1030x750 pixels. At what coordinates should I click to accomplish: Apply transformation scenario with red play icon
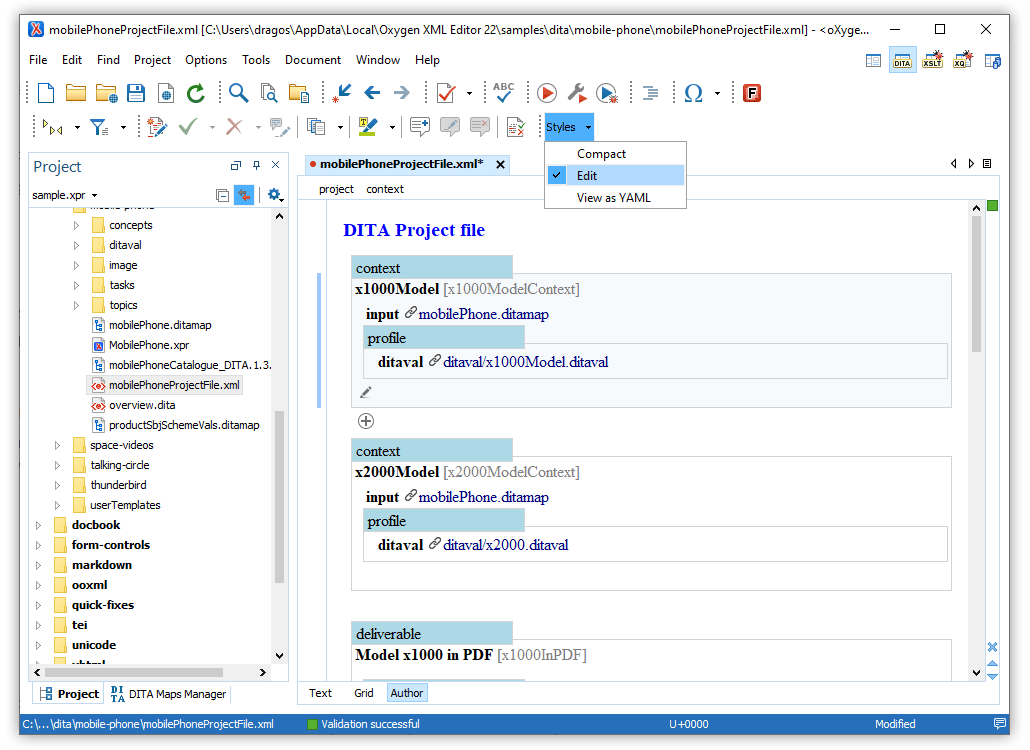pos(547,93)
